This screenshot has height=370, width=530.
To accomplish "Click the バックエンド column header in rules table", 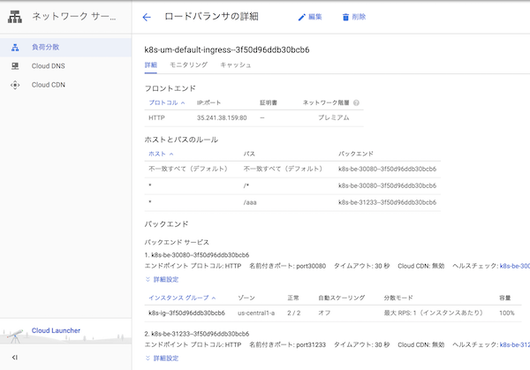I will [x=356, y=154].
